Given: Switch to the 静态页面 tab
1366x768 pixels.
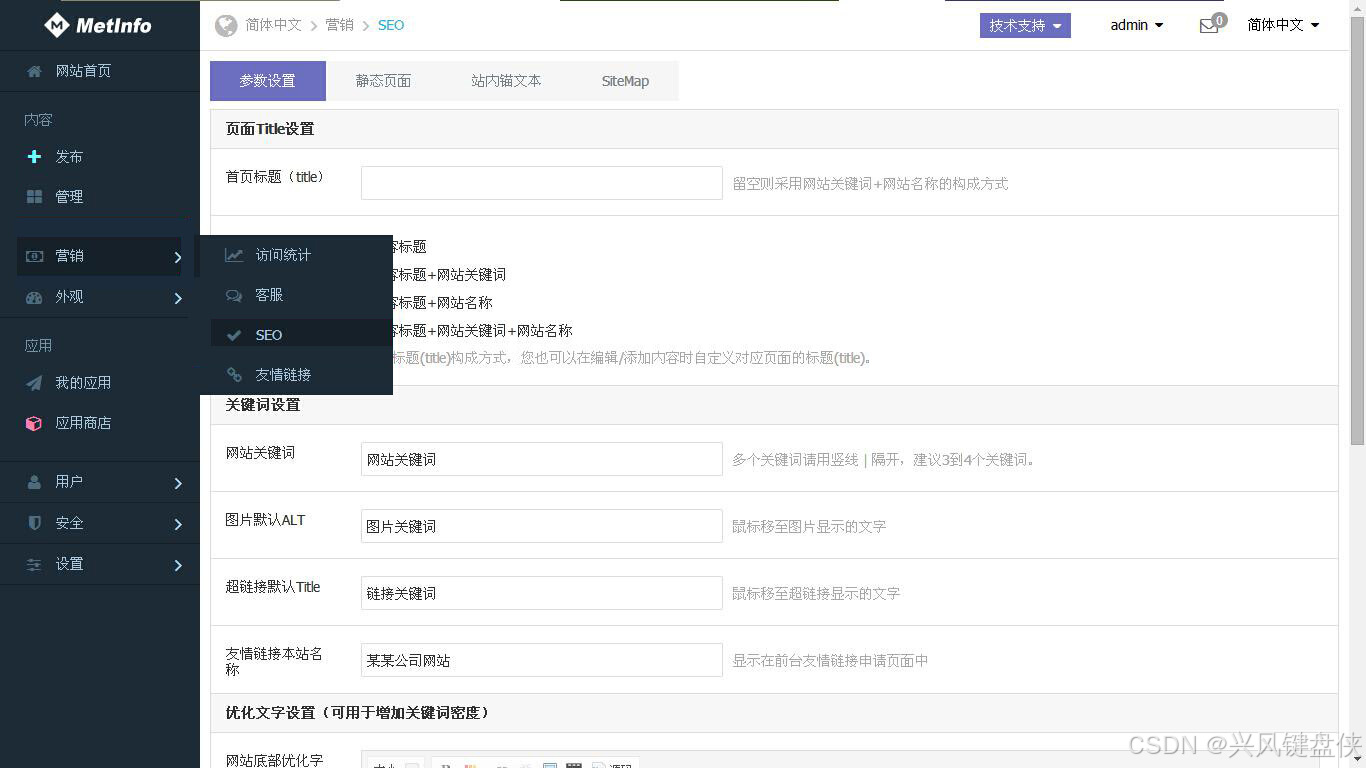Looking at the screenshot, I should (383, 81).
